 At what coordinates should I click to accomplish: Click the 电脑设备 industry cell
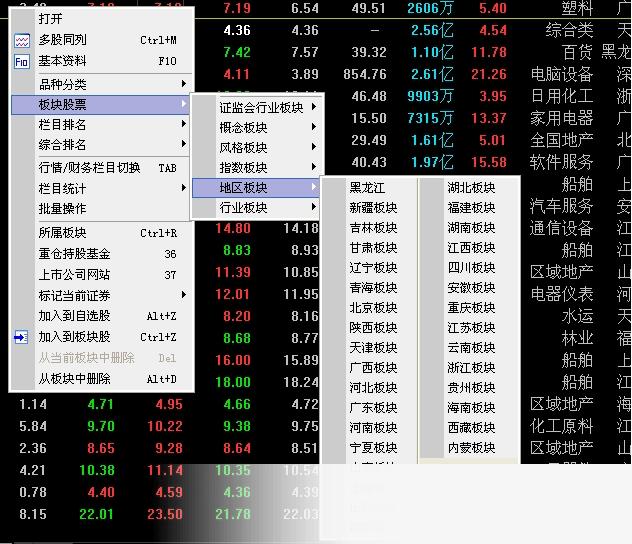[562, 74]
